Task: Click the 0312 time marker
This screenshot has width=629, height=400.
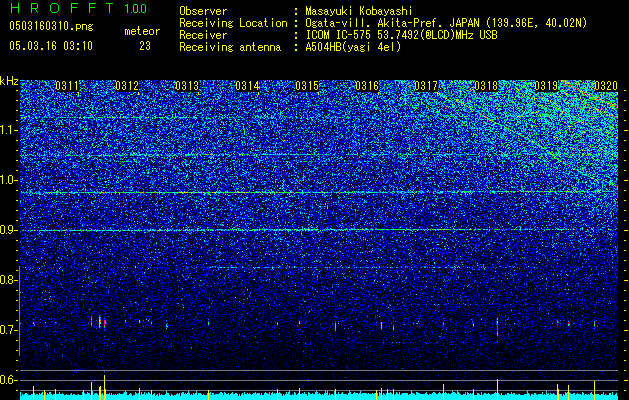Action: pyautogui.click(x=127, y=86)
